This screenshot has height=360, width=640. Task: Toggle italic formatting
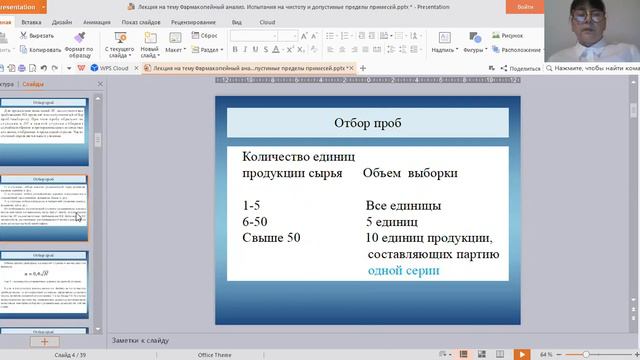[245, 49]
